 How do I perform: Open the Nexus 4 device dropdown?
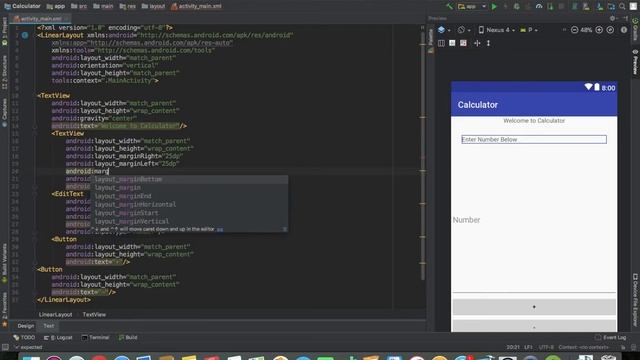point(497,30)
